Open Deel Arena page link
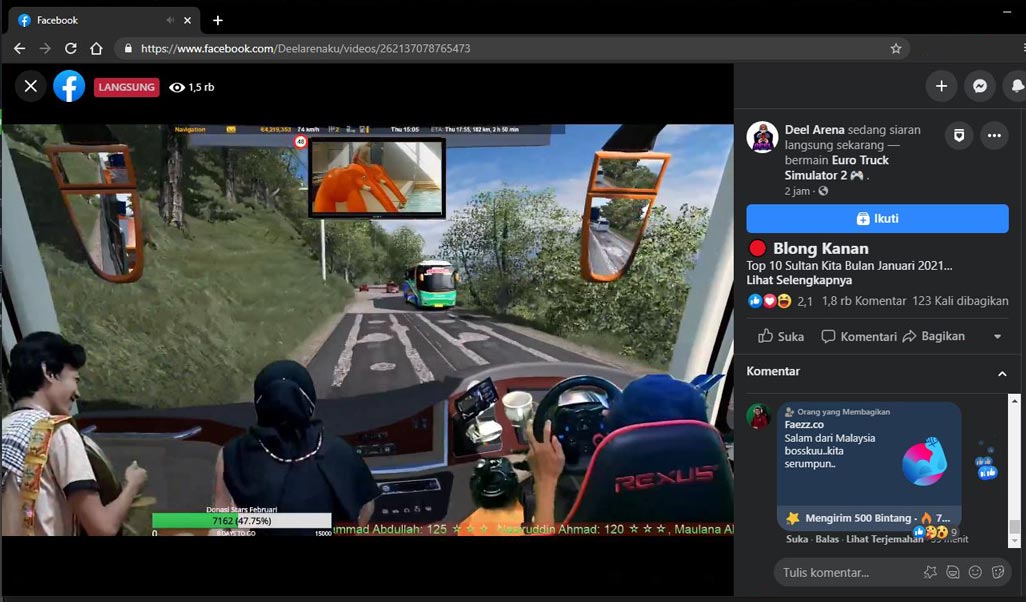The image size is (1026, 602). coord(815,130)
